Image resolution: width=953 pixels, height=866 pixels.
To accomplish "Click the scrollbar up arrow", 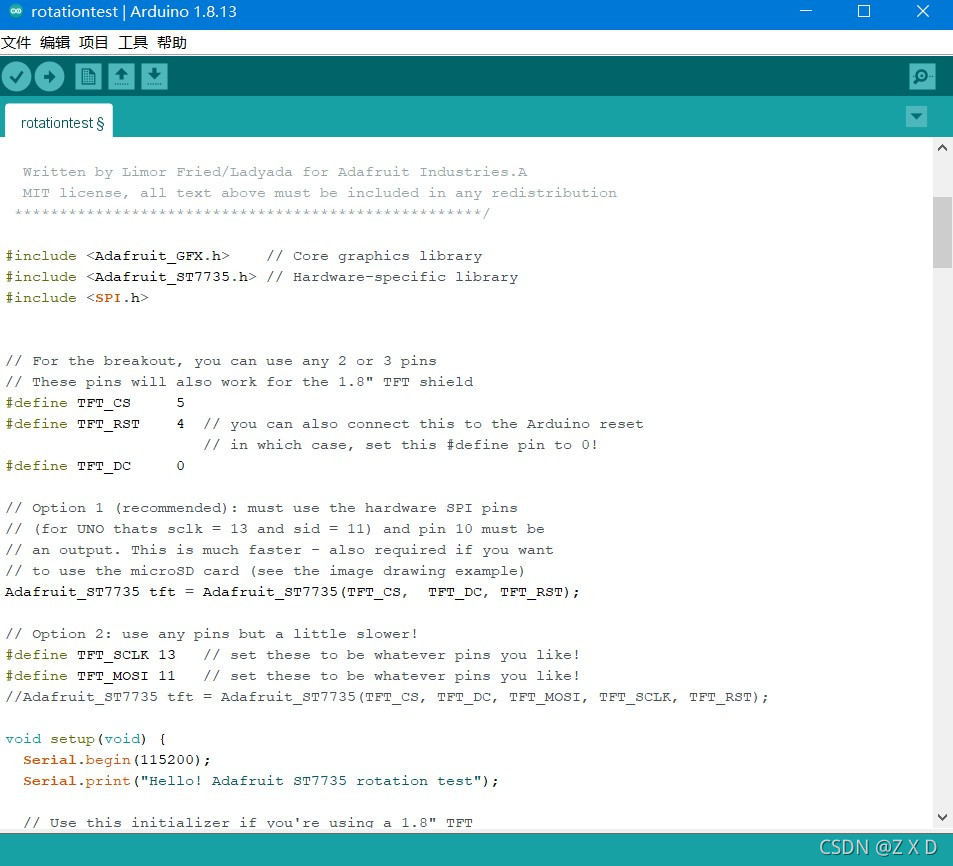I will [x=942, y=148].
